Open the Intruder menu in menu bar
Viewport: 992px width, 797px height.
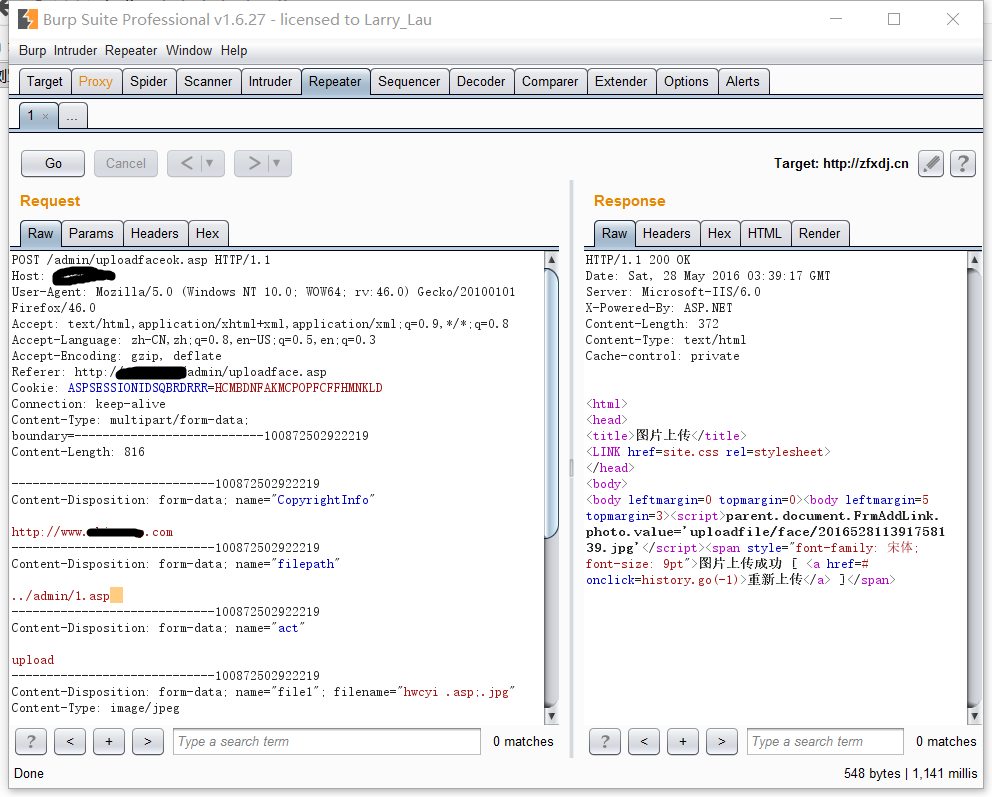[x=75, y=51]
